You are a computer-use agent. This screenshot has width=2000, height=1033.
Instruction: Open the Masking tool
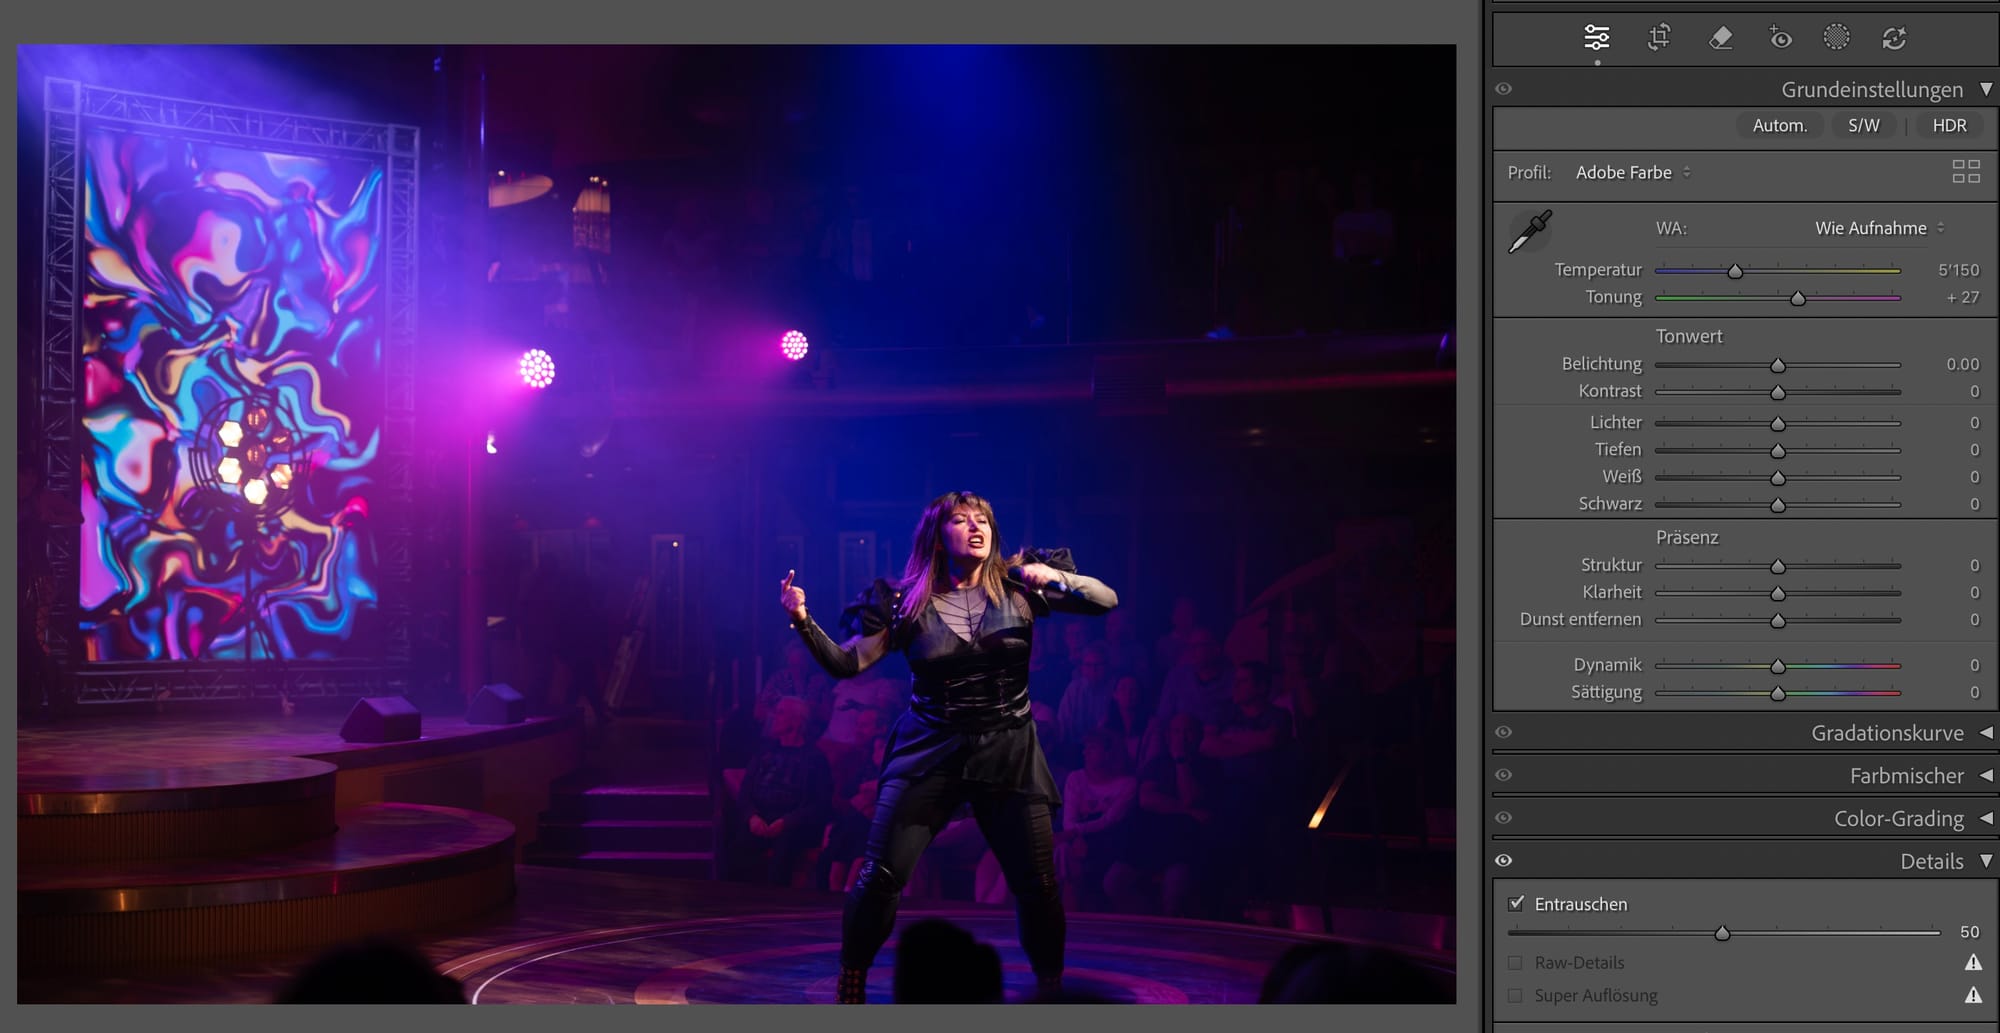pos(1836,38)
